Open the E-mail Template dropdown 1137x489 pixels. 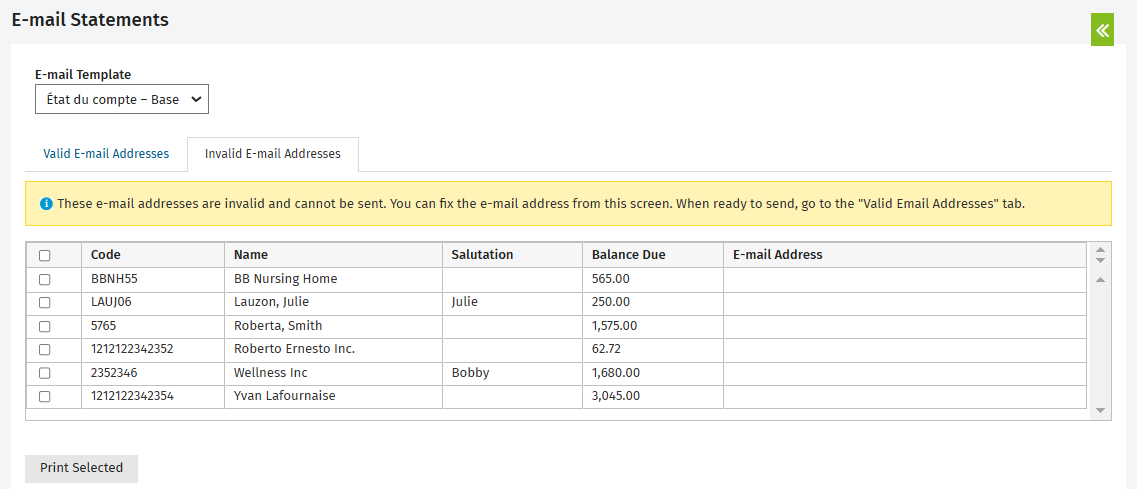click(x=122, y=100)
